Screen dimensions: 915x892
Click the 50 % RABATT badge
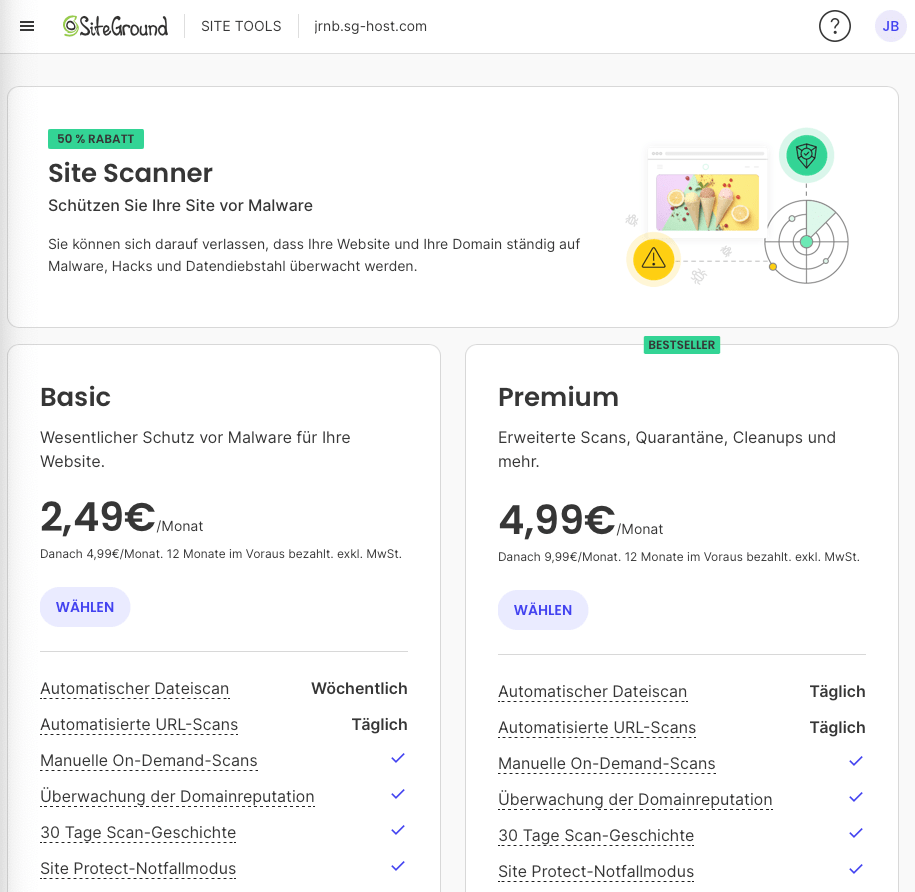95,139
